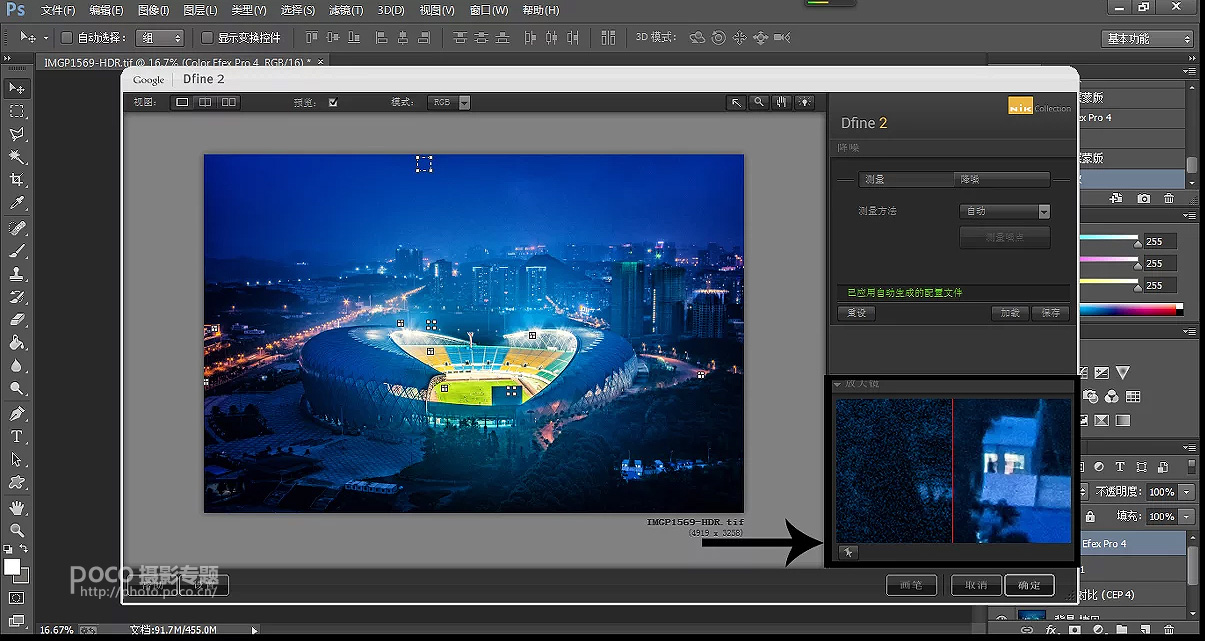Screen dimensions: 1205x641
Task: Select the Blur tool
Action: coord(17,366)
